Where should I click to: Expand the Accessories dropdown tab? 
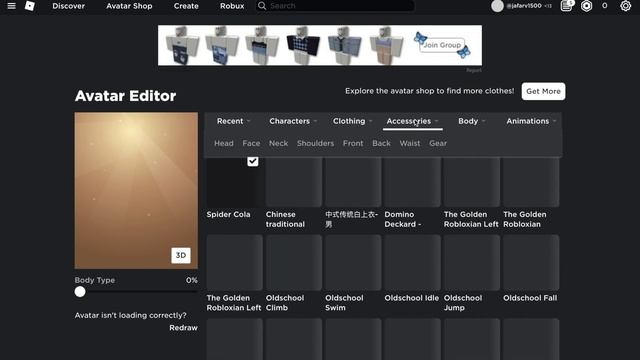click(412, 121)
